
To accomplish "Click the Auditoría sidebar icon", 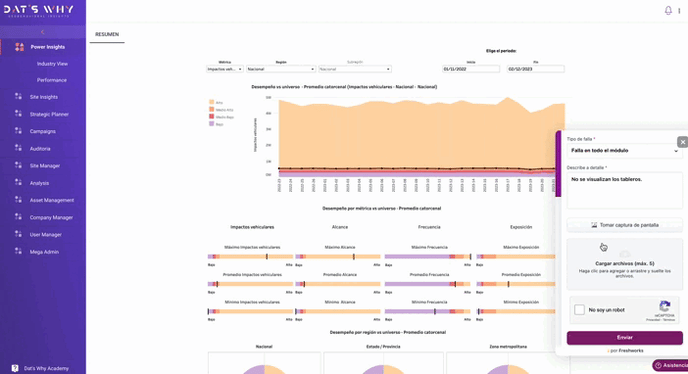I will pyautogui.click(x=18, y=148).
